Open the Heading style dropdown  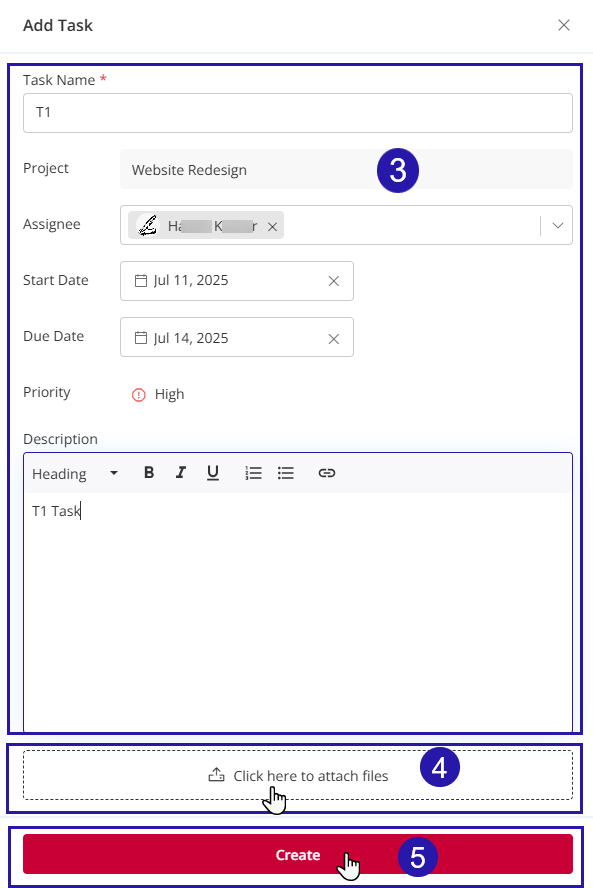75,473
